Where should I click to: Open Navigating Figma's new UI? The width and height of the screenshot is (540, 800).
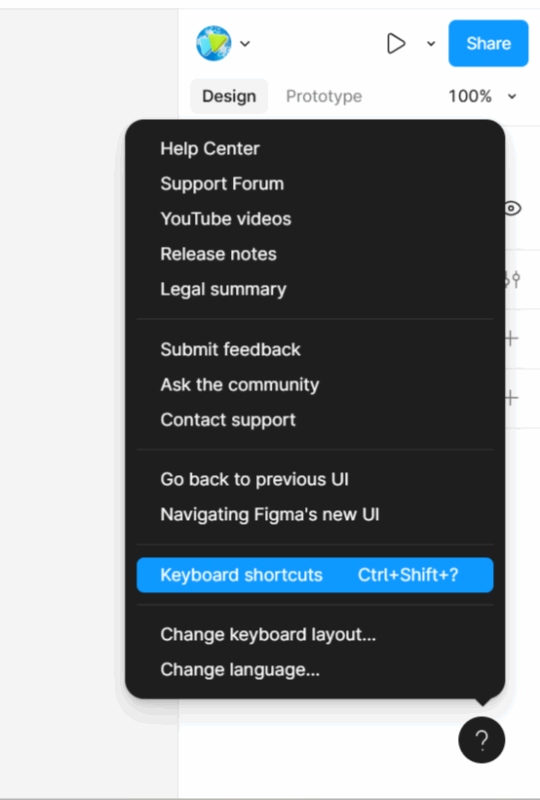[315, 515]
